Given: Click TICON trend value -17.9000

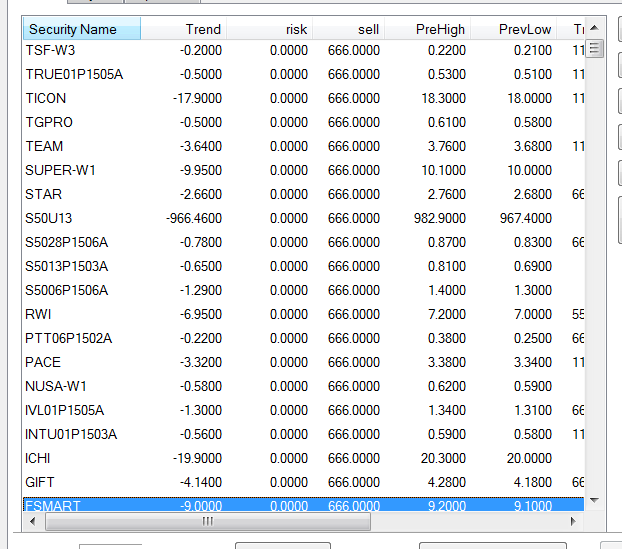Looking at the screenshot, I should 197,98.
